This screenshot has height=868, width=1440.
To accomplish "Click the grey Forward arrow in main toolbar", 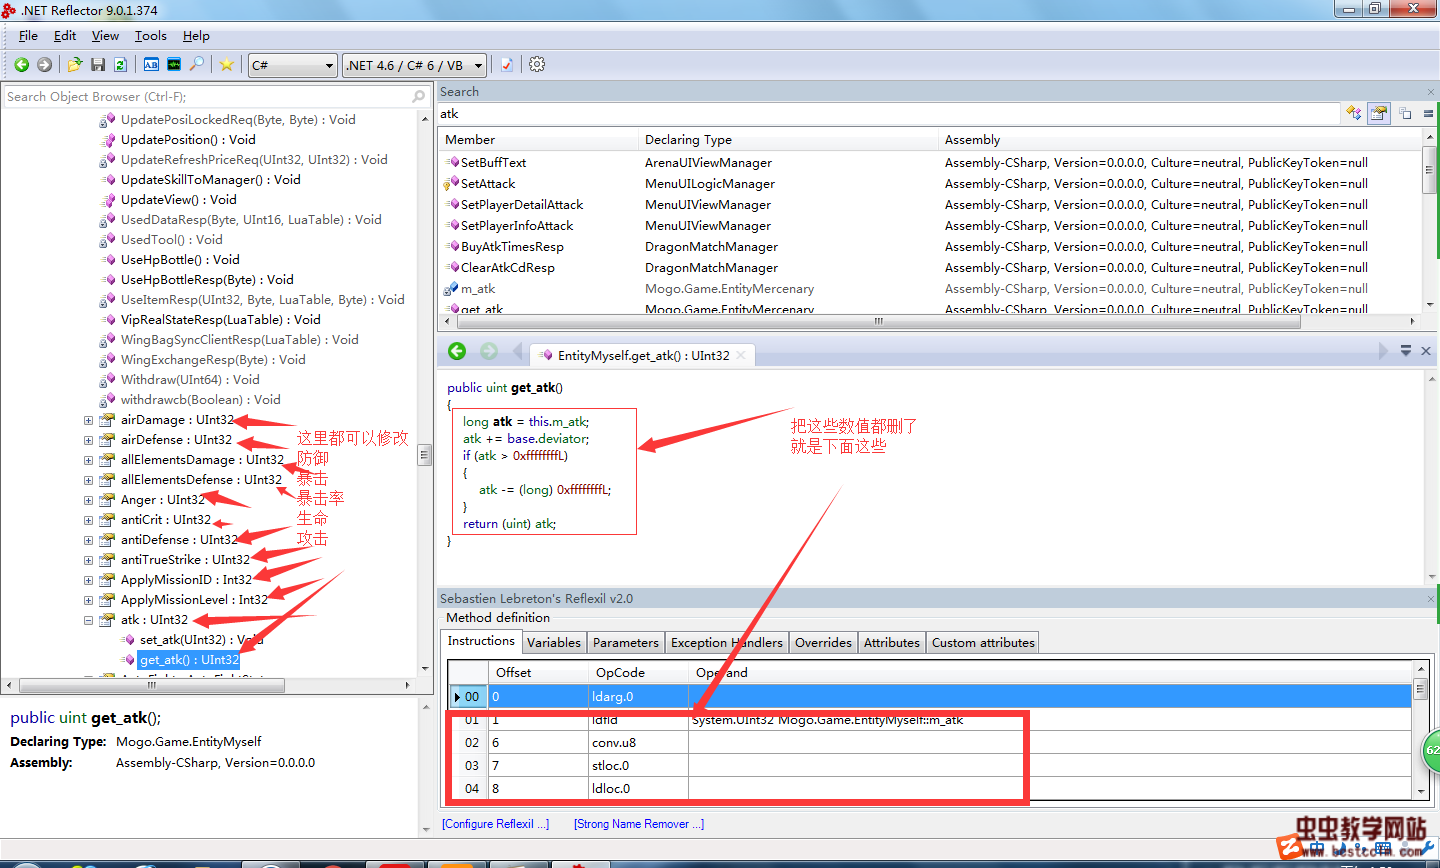I will coord(44,65).
